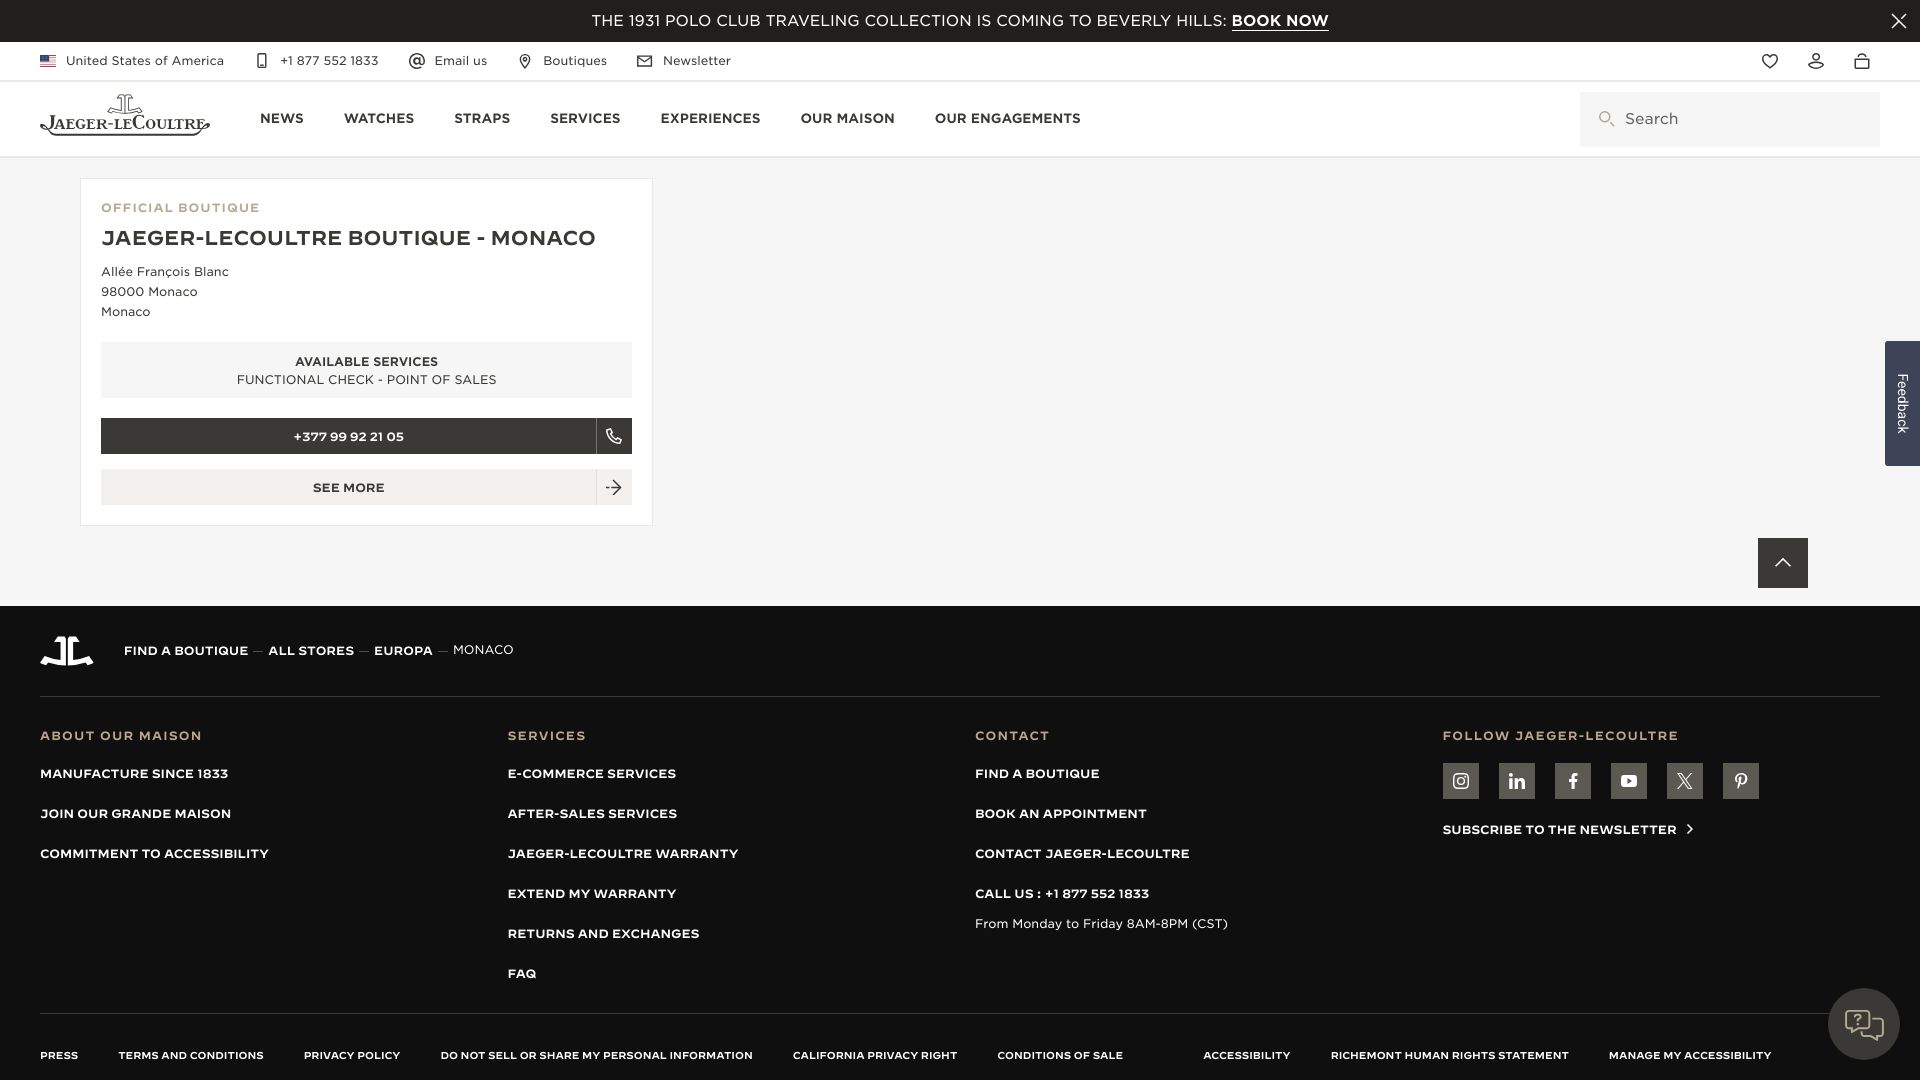Image resolution: width=1920 pixels, height=1080 pixels.
Task: Click the phone icon beside the Monaco number
Action: pyautogui.click(x=614, y=436)
